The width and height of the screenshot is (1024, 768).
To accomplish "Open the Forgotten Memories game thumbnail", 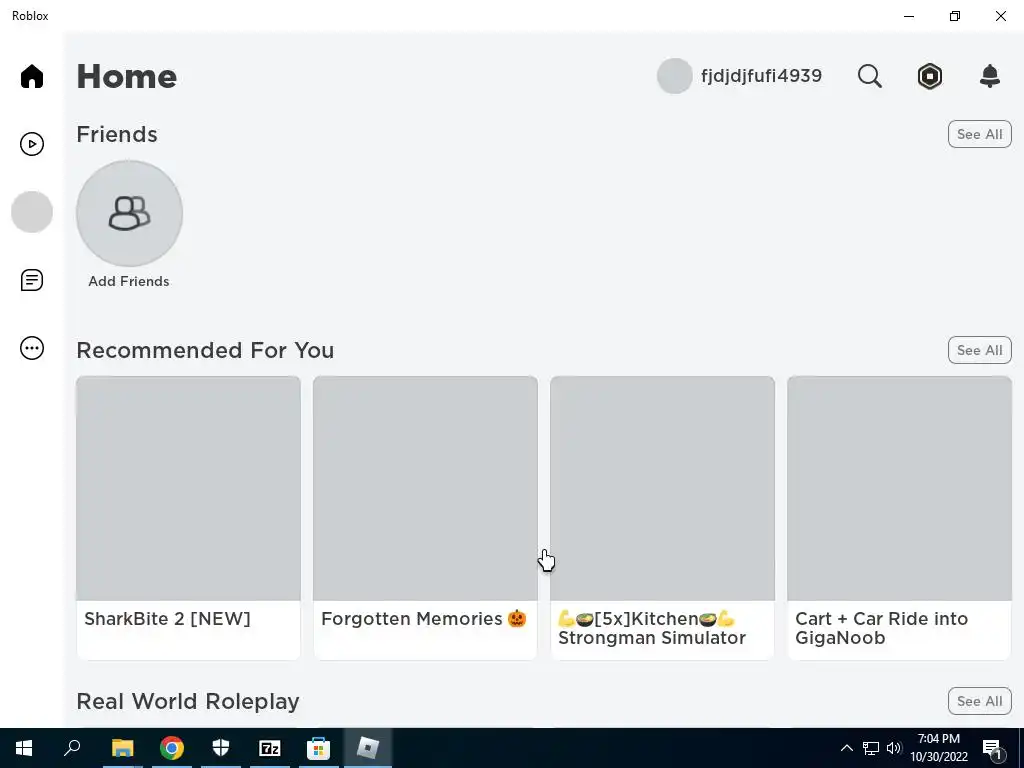I will (425, 488).
